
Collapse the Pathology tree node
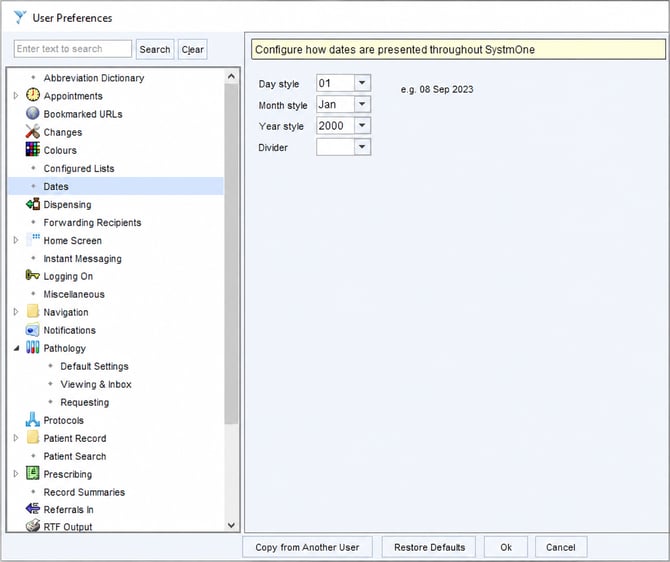(x=16, y=348)
